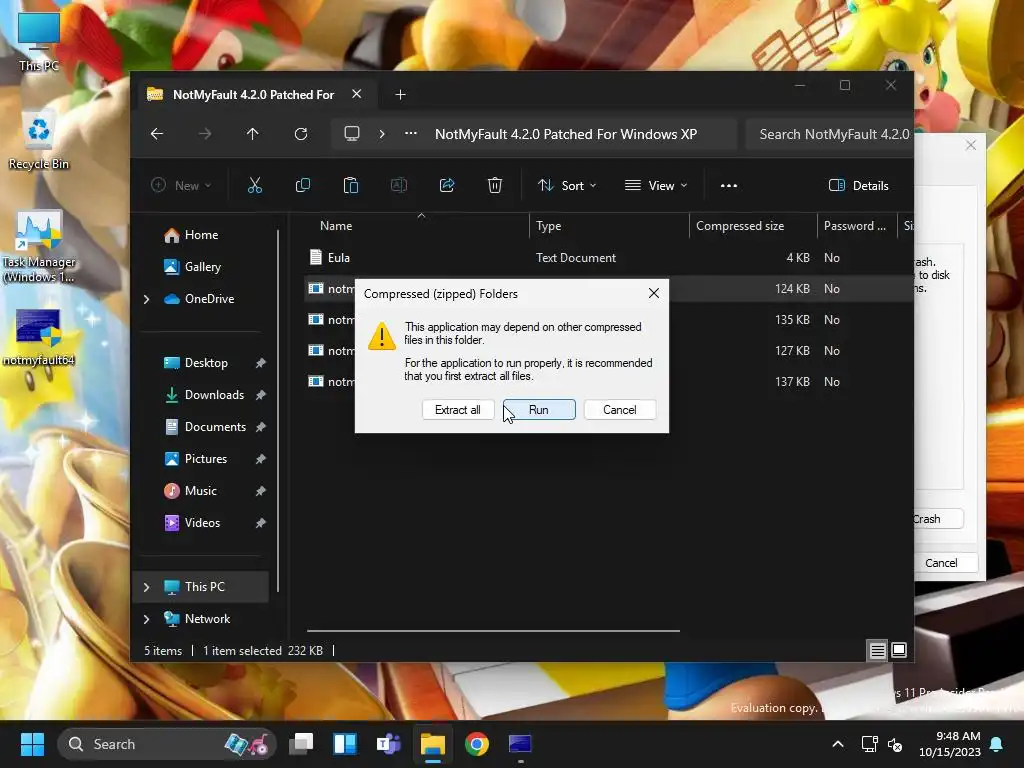
Task: Show hidden system tray icons
Action: pos(838,744)
